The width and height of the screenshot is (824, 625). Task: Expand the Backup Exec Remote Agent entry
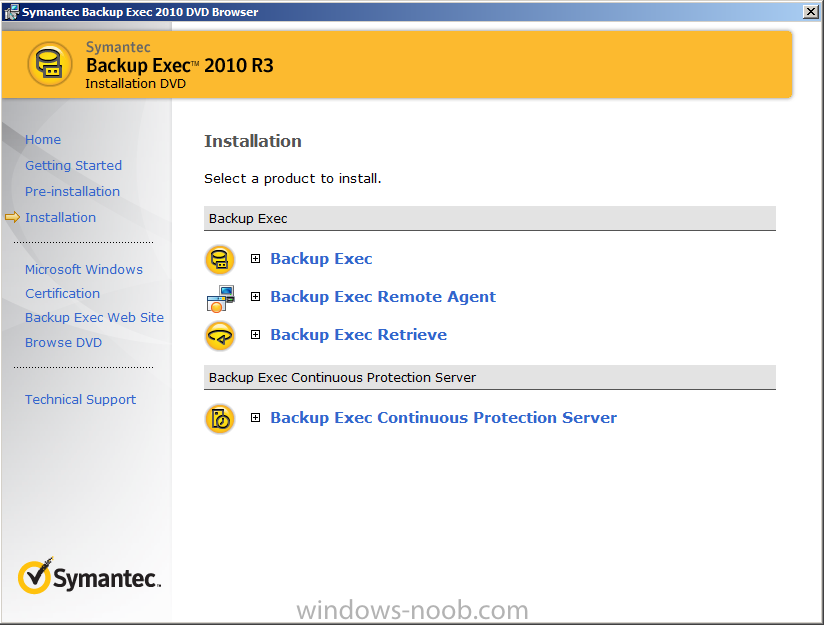pos(255,296)
